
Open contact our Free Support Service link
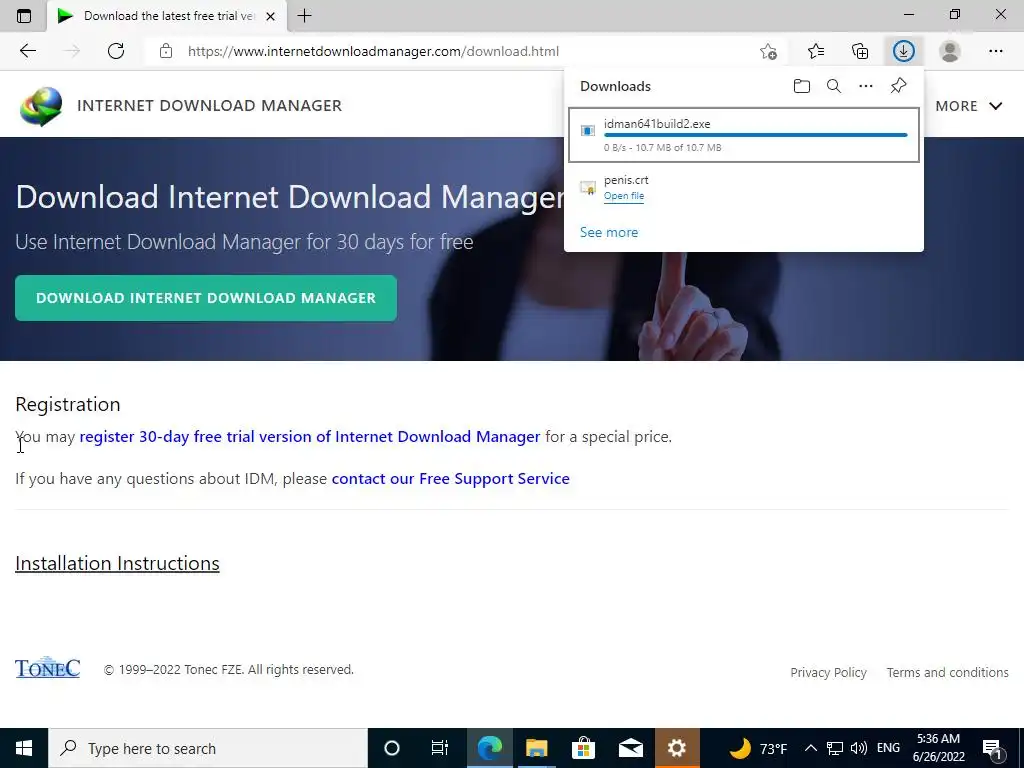(x=451, y=479)
